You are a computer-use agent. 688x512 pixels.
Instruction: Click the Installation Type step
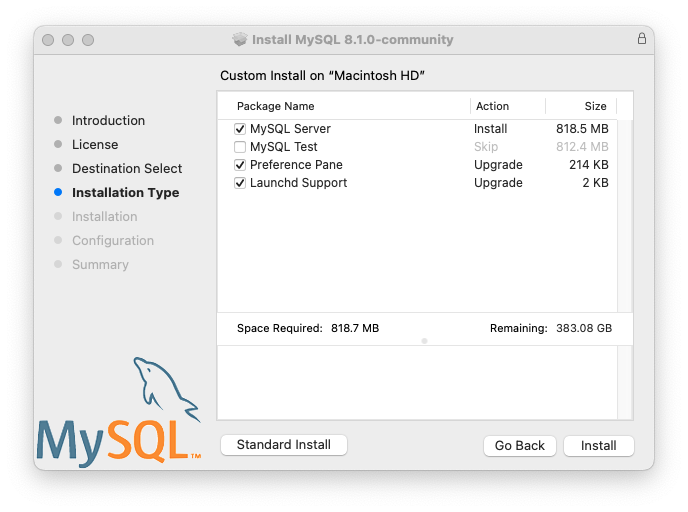(125, 192)
